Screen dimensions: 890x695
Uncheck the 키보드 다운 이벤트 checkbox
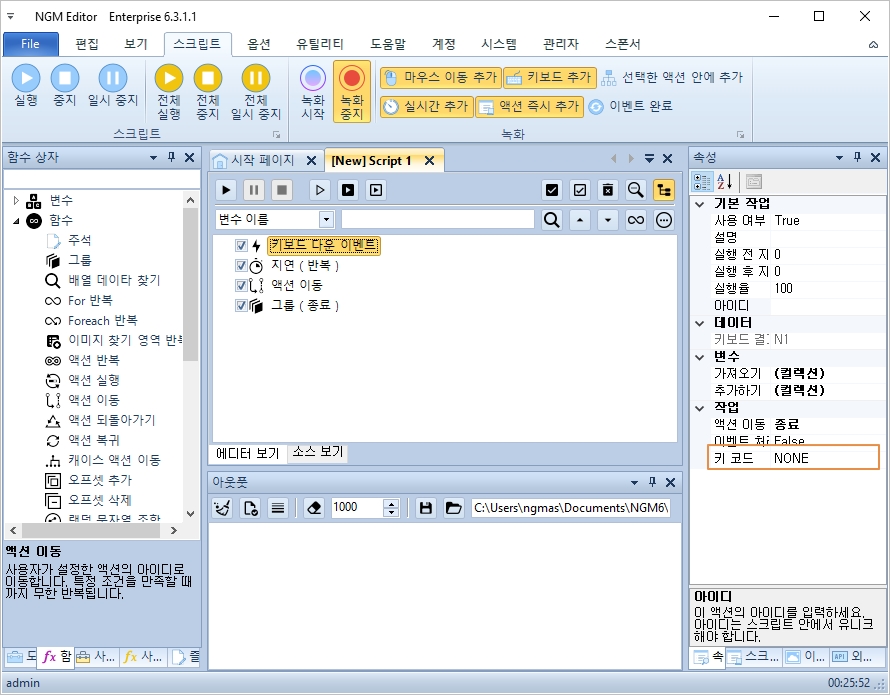click(241, 245)
